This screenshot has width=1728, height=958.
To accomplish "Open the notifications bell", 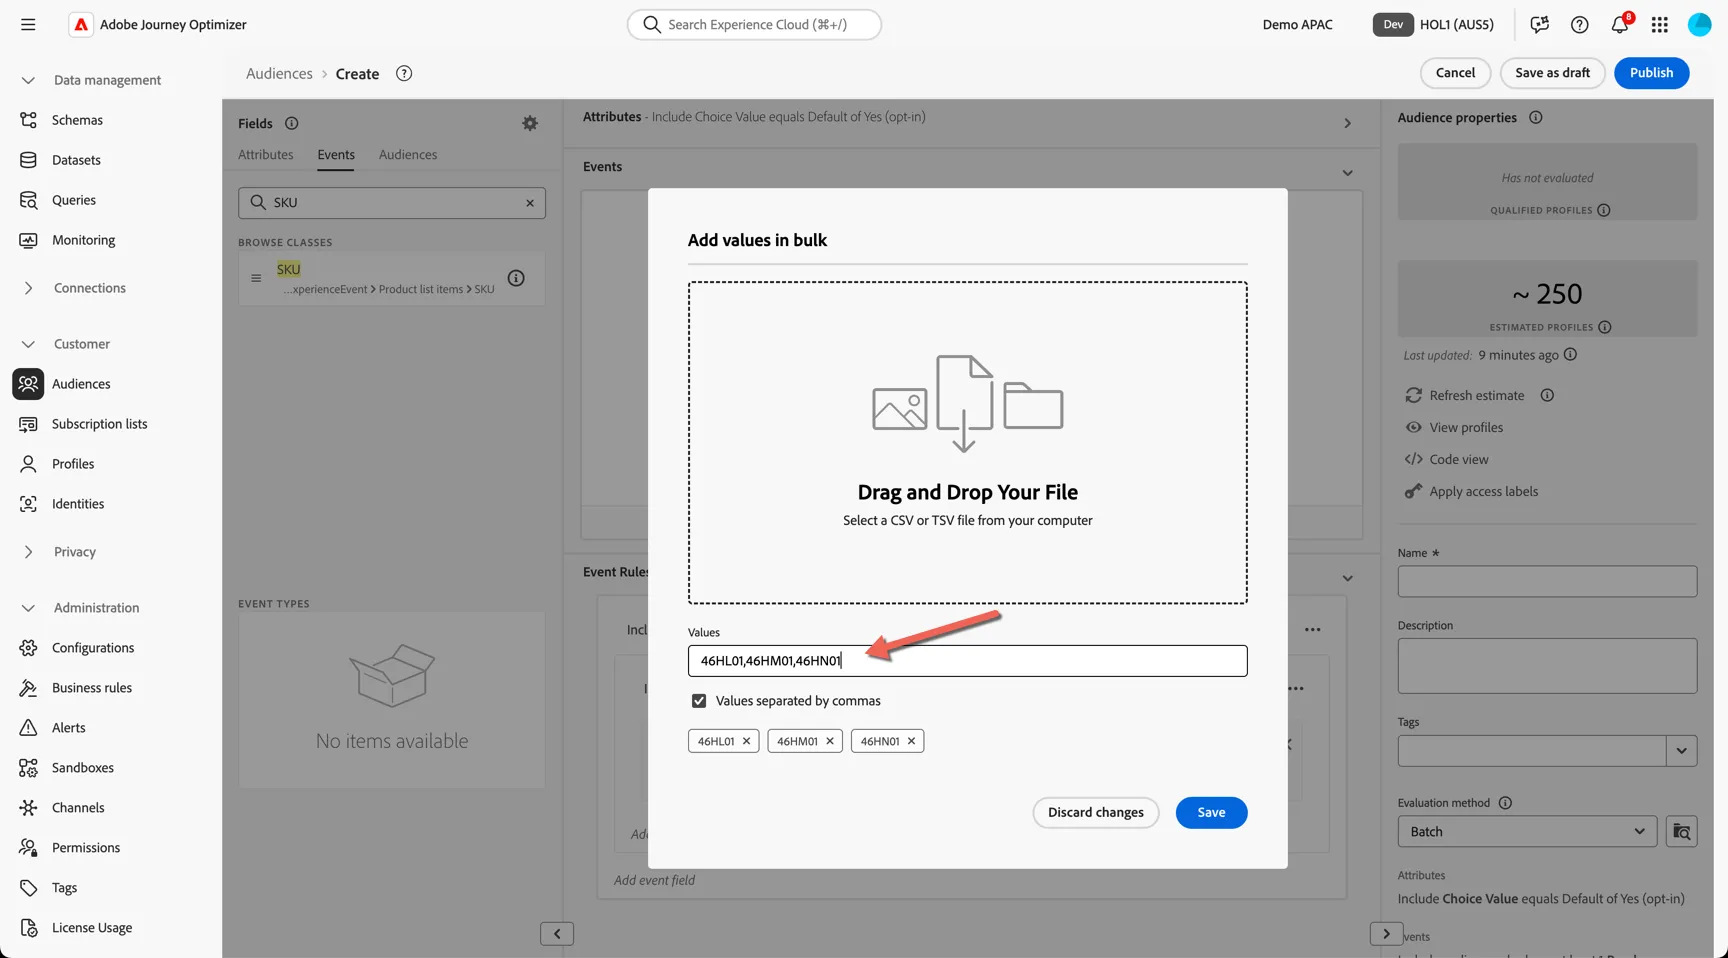I will click(x=1619, y=24).
